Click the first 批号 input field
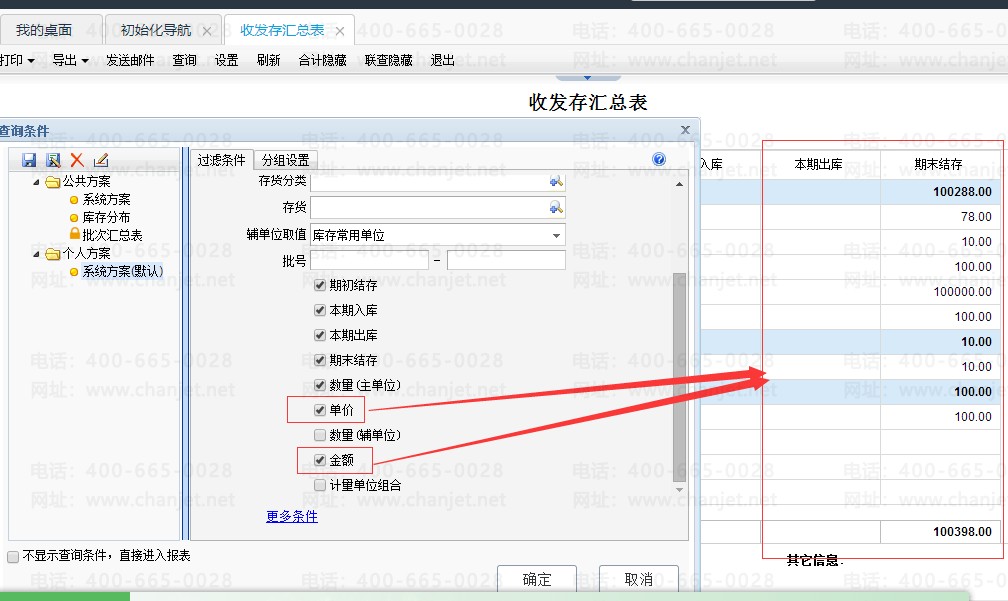1008x601 pixels. point(369,260)
